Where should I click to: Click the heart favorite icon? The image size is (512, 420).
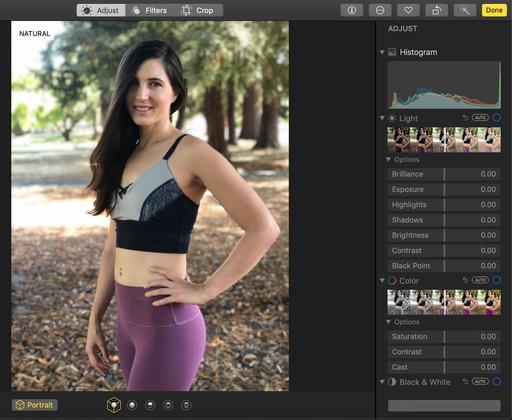pos(408,10)
